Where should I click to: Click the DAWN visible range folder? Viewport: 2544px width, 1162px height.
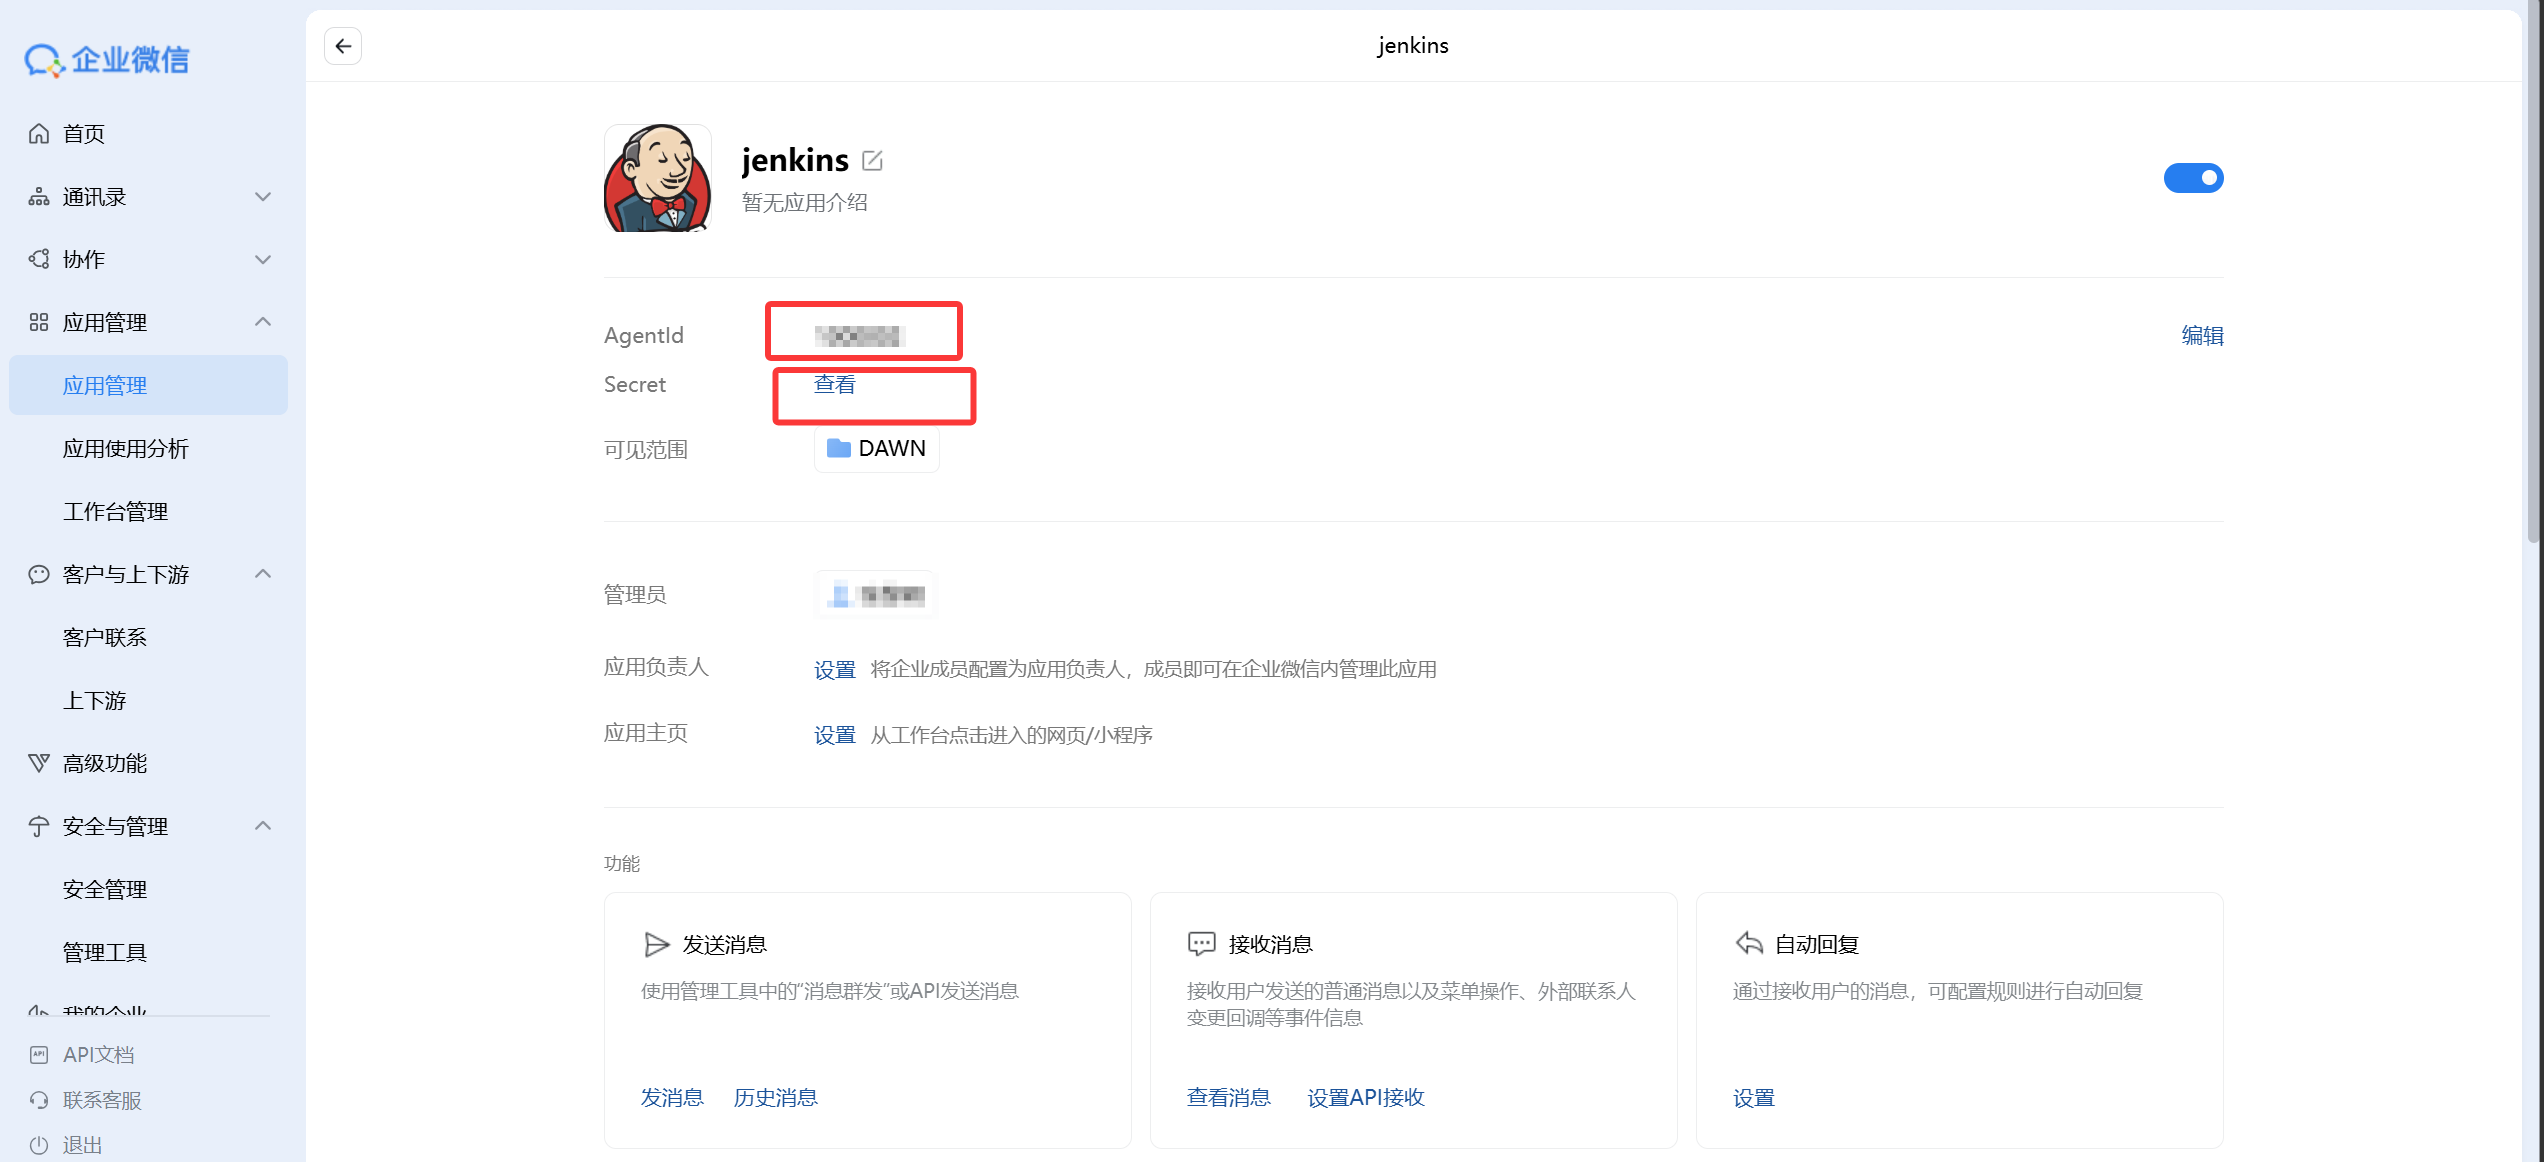877,449
